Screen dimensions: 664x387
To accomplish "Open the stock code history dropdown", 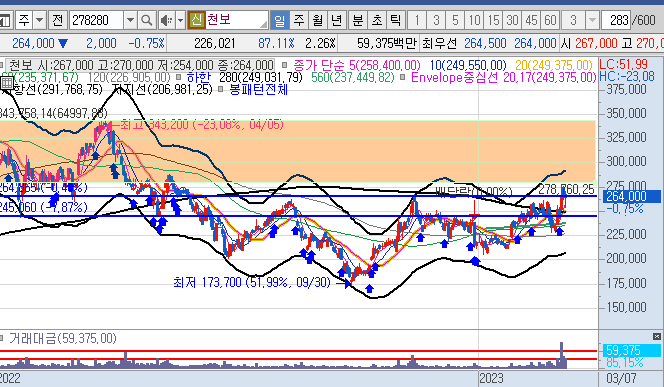I will point(130,20).
